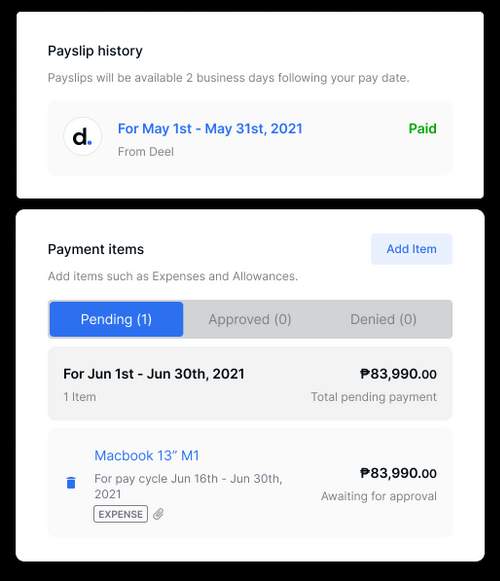Switch to the Denied (0) tab
This screenshot has width=500, height=581.
click(384, 319)
